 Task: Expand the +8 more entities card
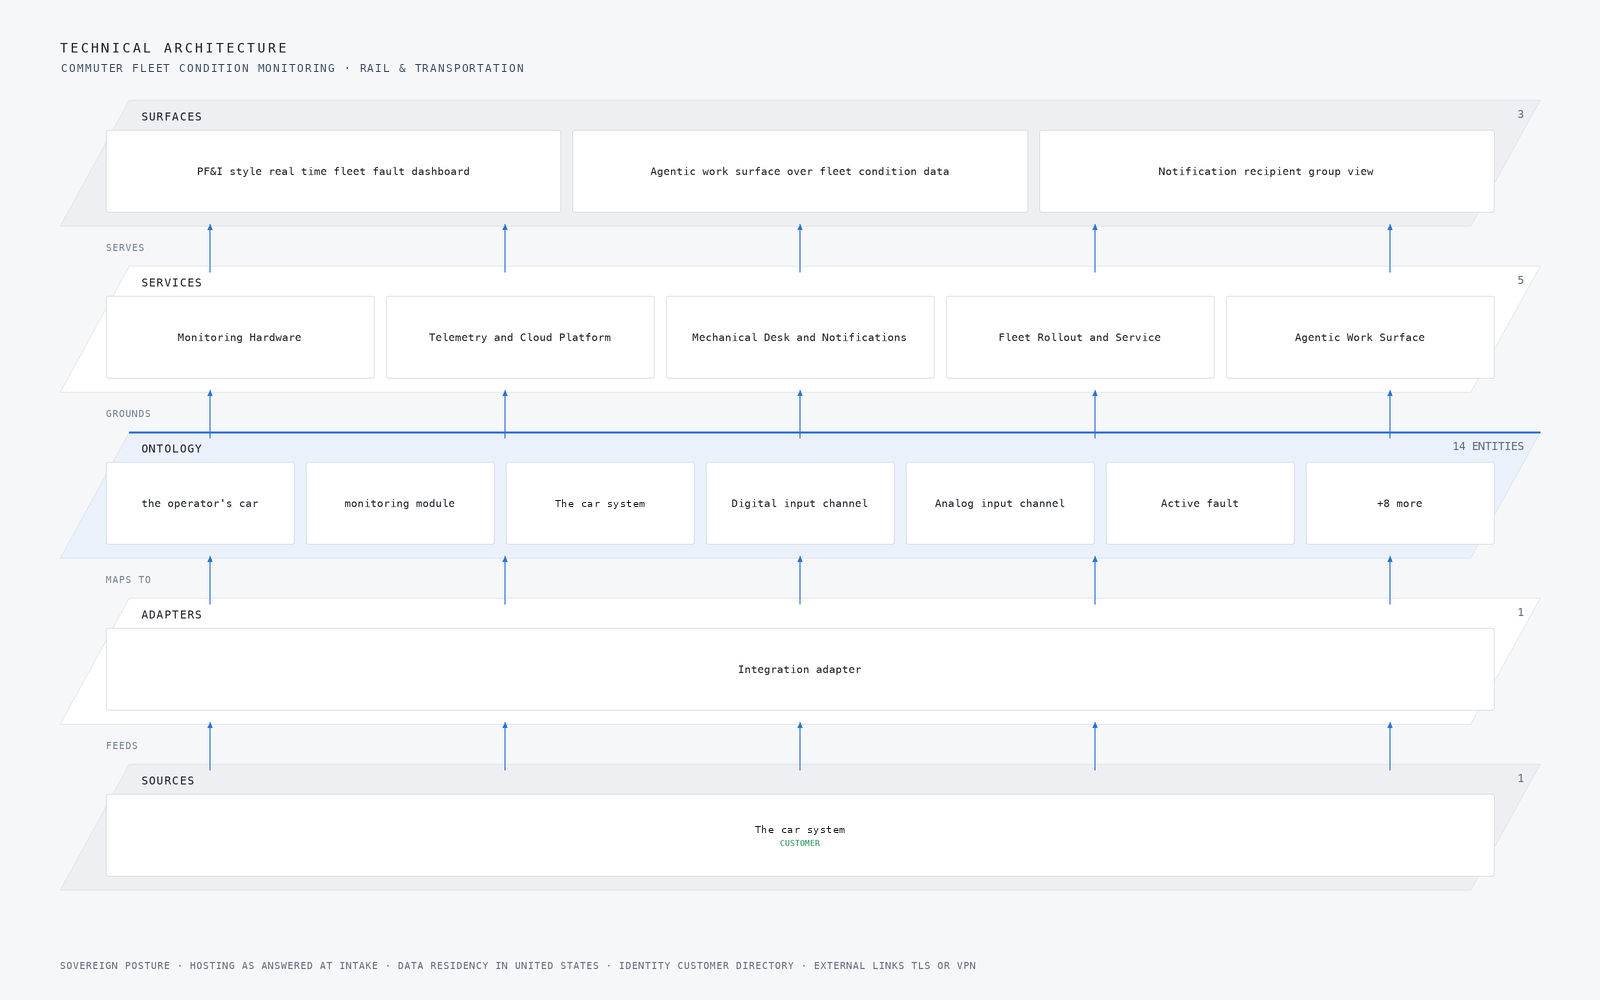[x=1400, y=503]
